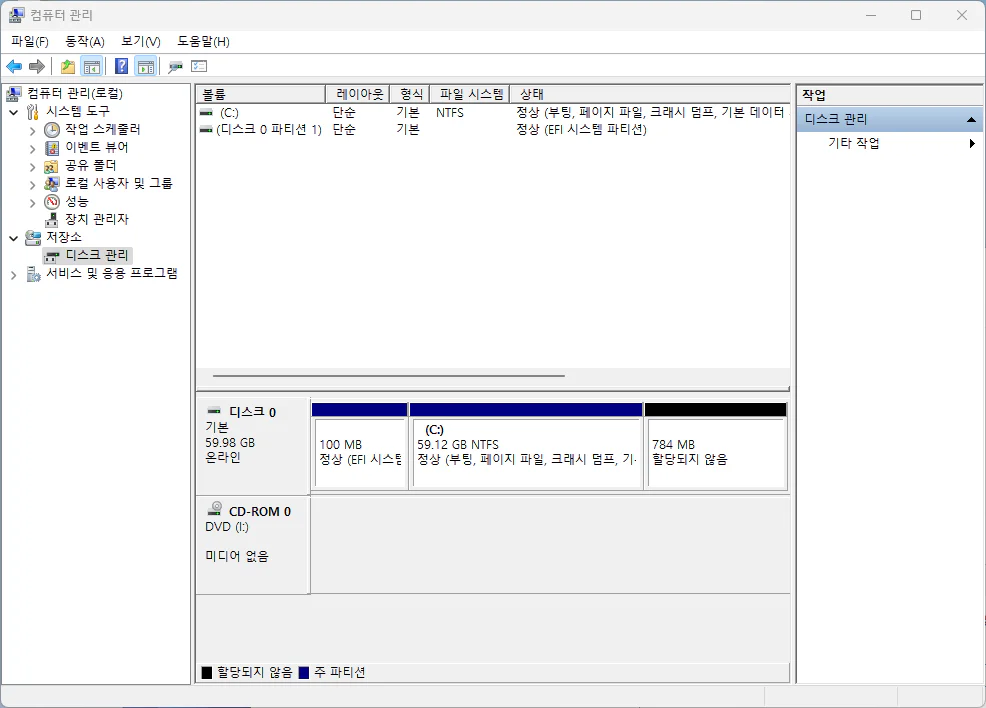Select the 성능 tree item
The width and height of the screenshot is (986, 708).
click(x=77, y=202)
